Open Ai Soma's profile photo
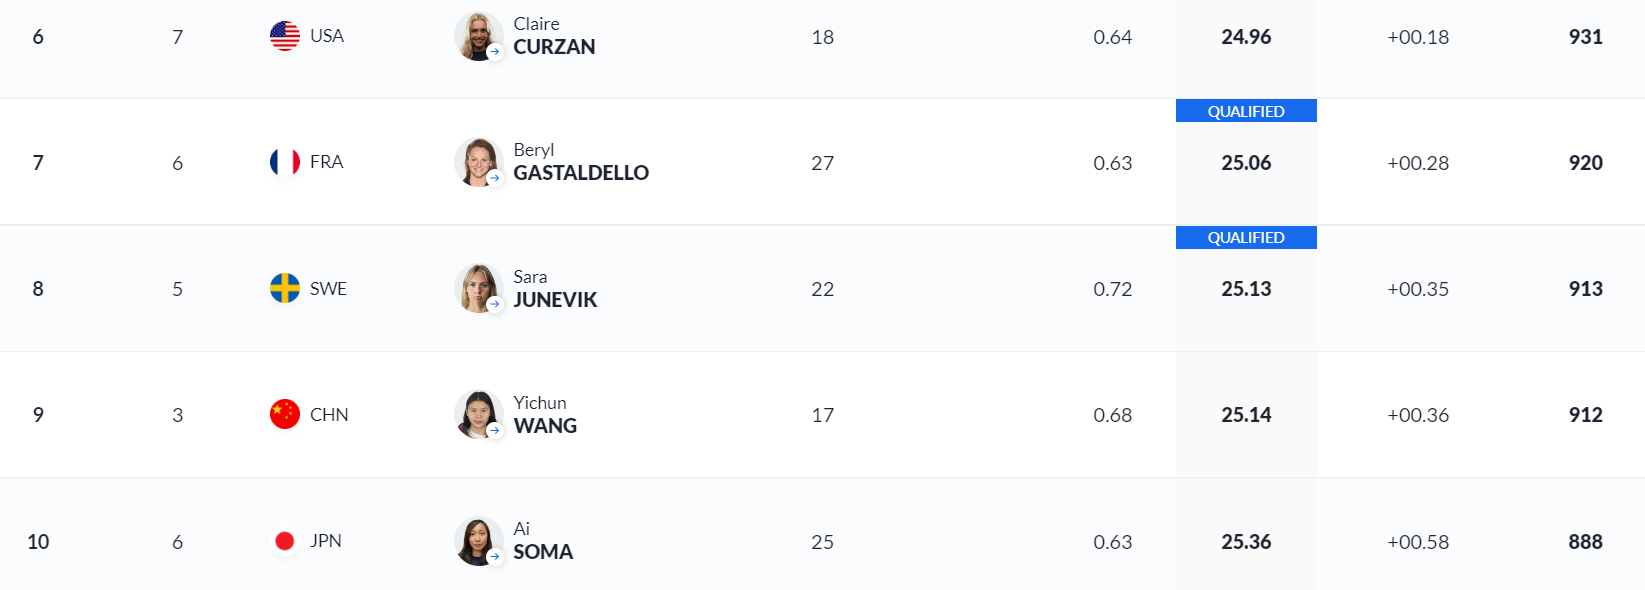The image size is (1645, 590). (477, 541)
